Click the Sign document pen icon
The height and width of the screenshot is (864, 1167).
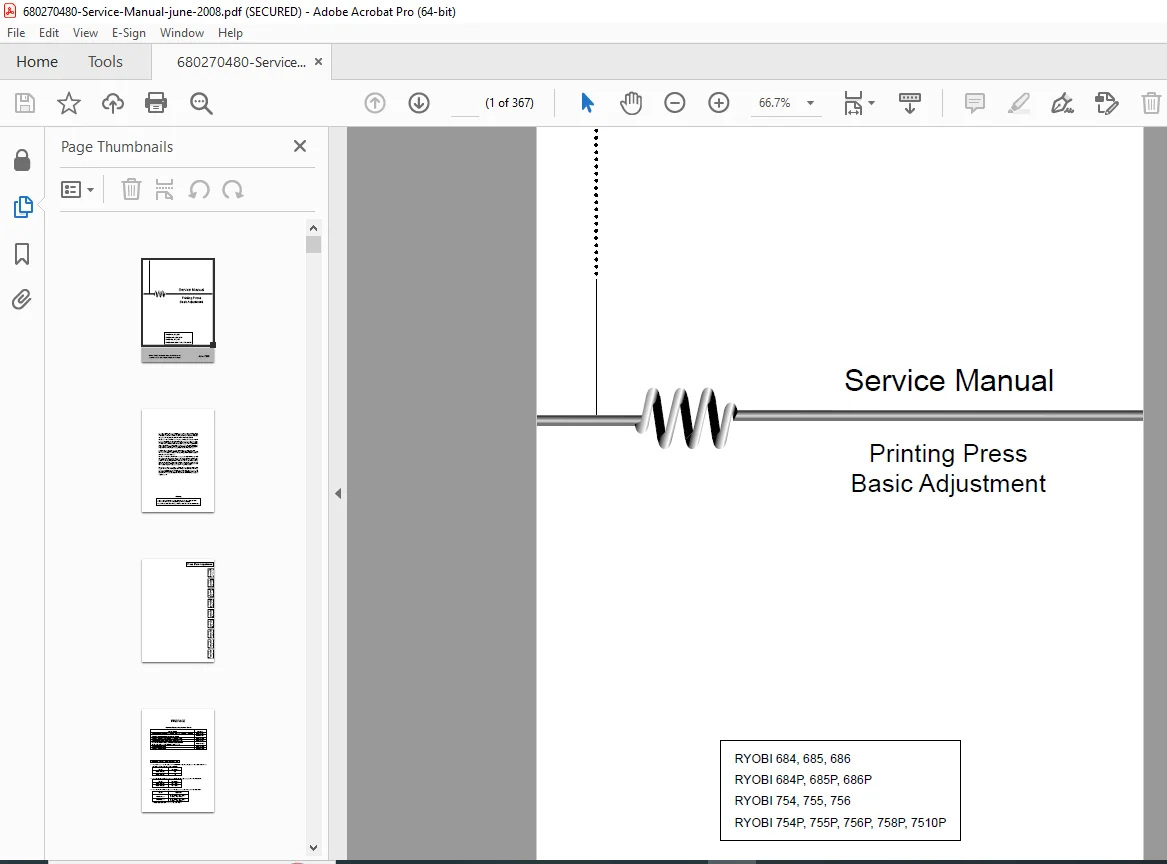tap(1062, 103)
